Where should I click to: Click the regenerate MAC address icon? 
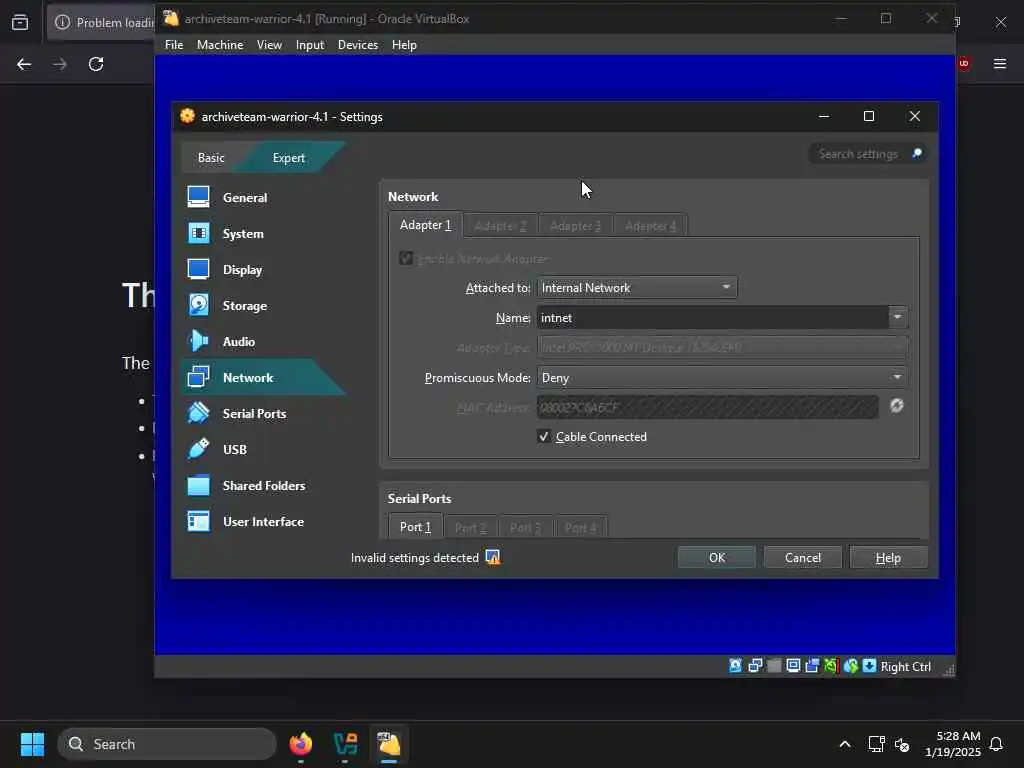tap(897, 406)
